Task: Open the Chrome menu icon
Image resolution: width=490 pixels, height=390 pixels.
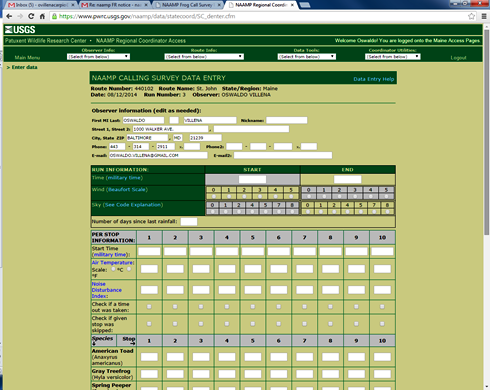Action: coord(484,16)
